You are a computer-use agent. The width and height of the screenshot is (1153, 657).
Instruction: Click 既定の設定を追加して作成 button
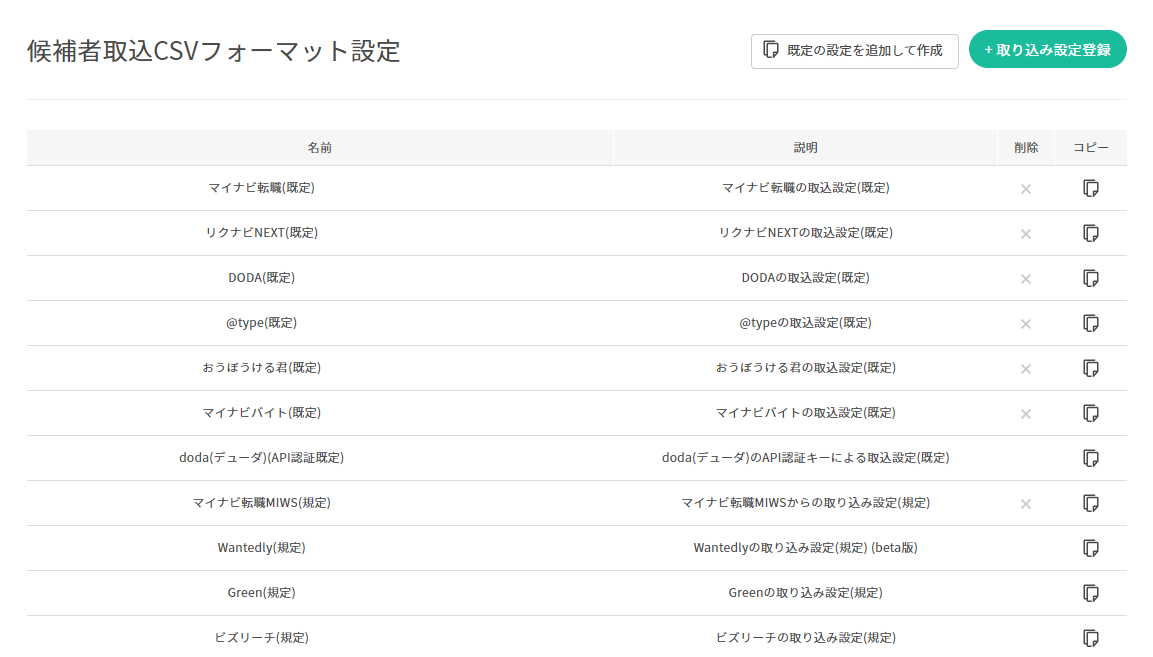click(854, 51)
